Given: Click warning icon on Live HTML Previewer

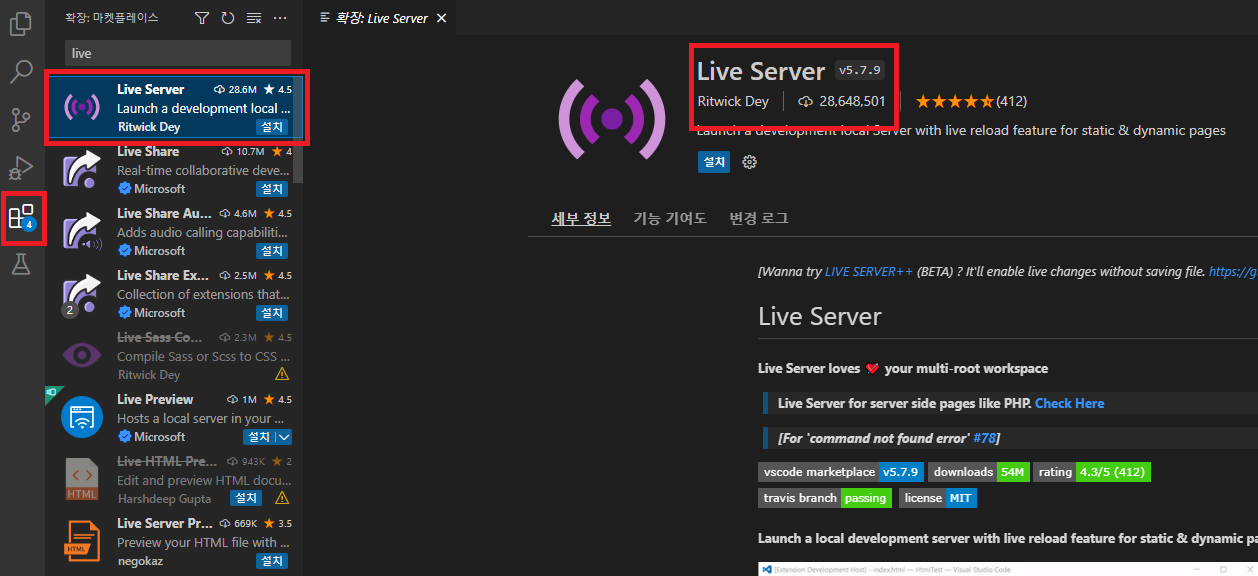Looking at the screenshot, I should coord(282,498).
